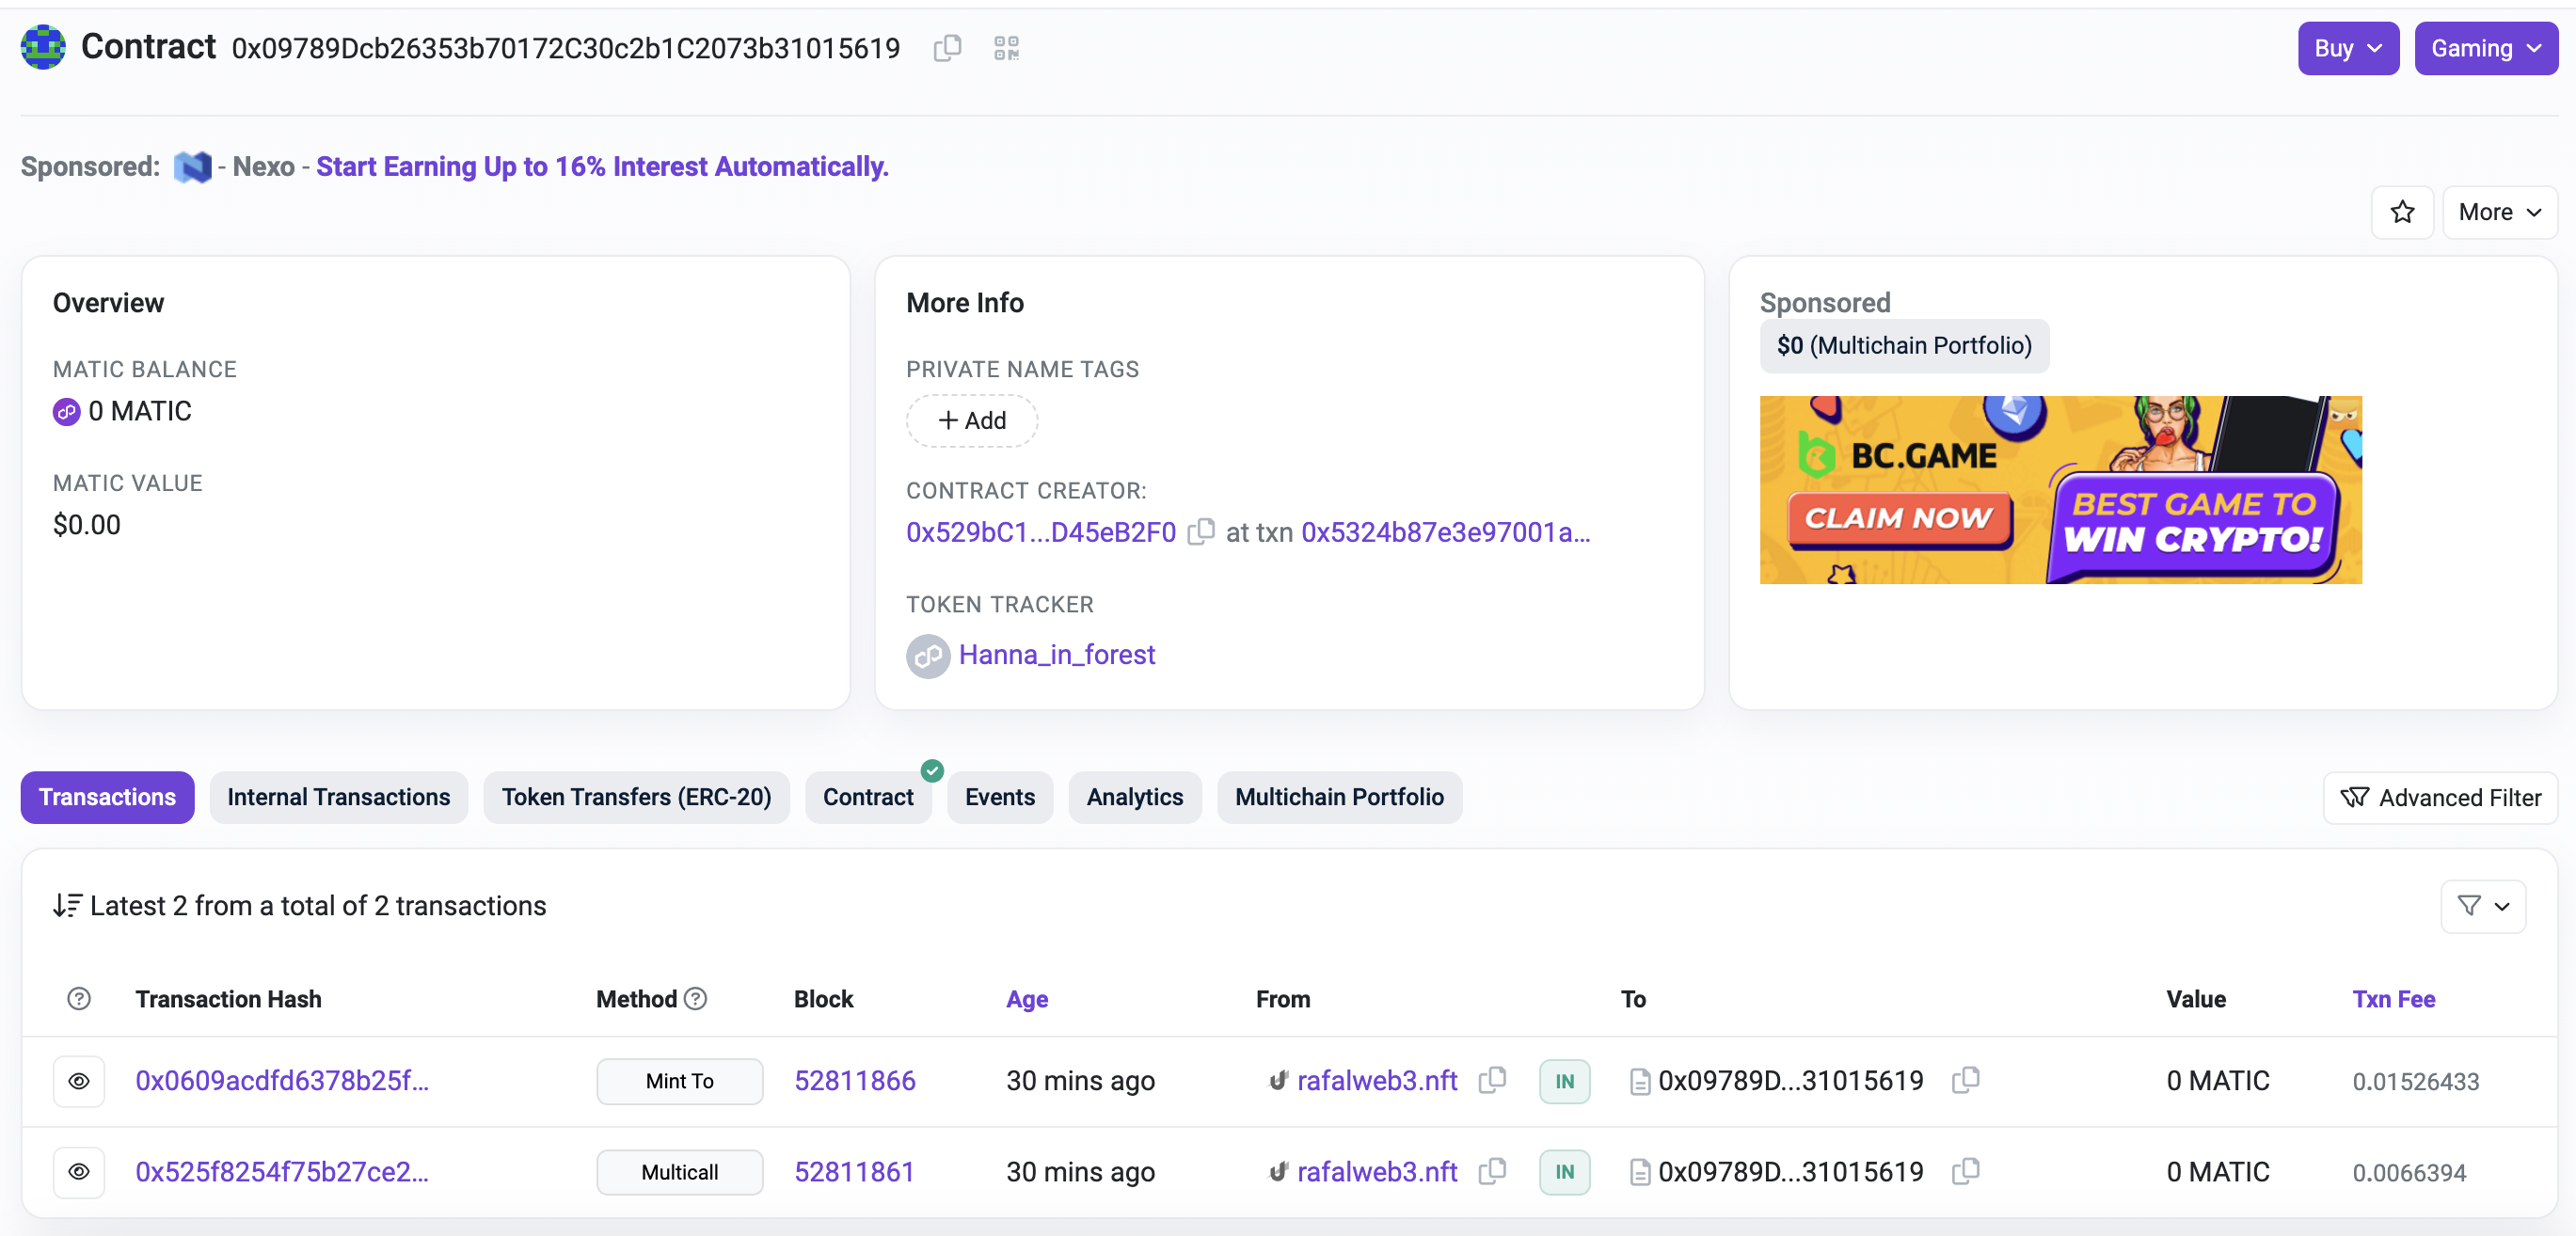The image size is (2576, 1236).
Task: Click Method column help icon
Action: (696, 998)
